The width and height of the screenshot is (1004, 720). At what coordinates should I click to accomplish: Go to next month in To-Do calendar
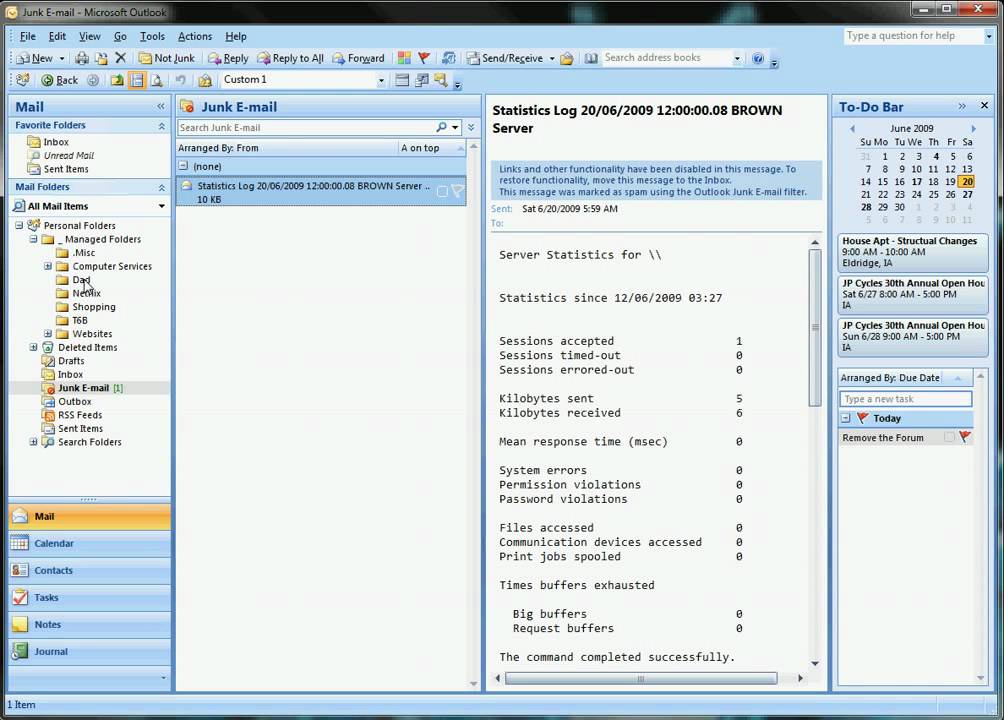coord(973,129)
